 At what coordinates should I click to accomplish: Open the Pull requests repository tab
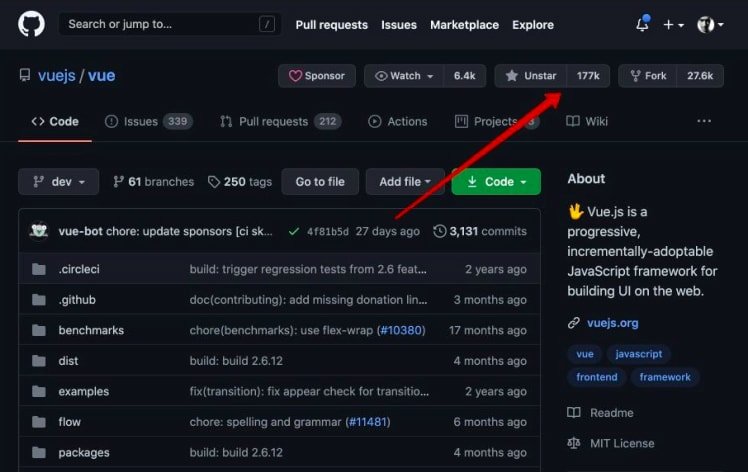click(x=273, y=121)
